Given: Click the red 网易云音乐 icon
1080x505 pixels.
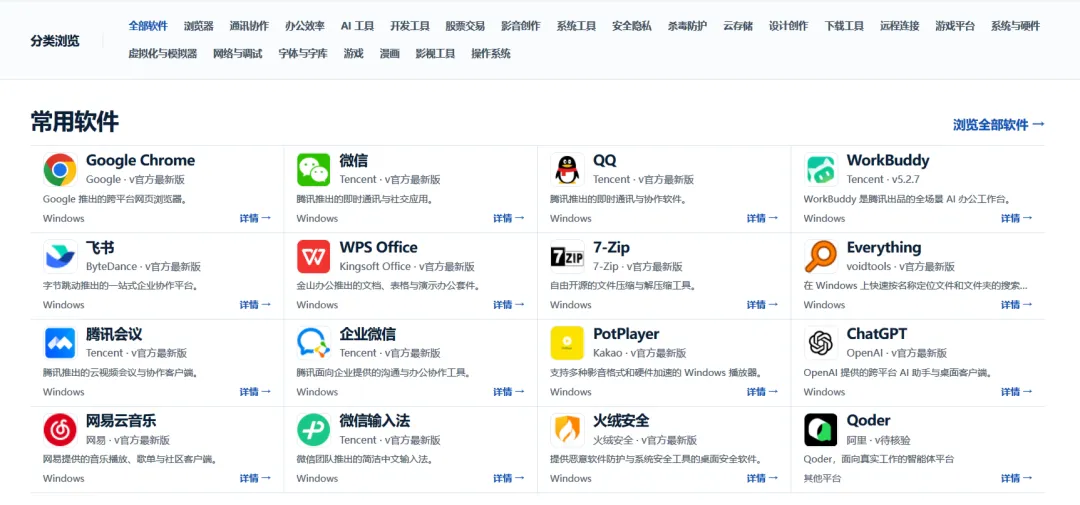Looking at the screenshot, I should point(60,430).
